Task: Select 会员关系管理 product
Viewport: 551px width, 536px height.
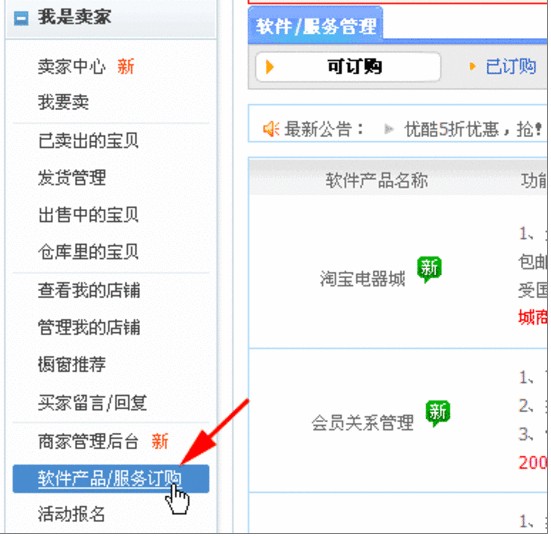Action: pos(362,423)
